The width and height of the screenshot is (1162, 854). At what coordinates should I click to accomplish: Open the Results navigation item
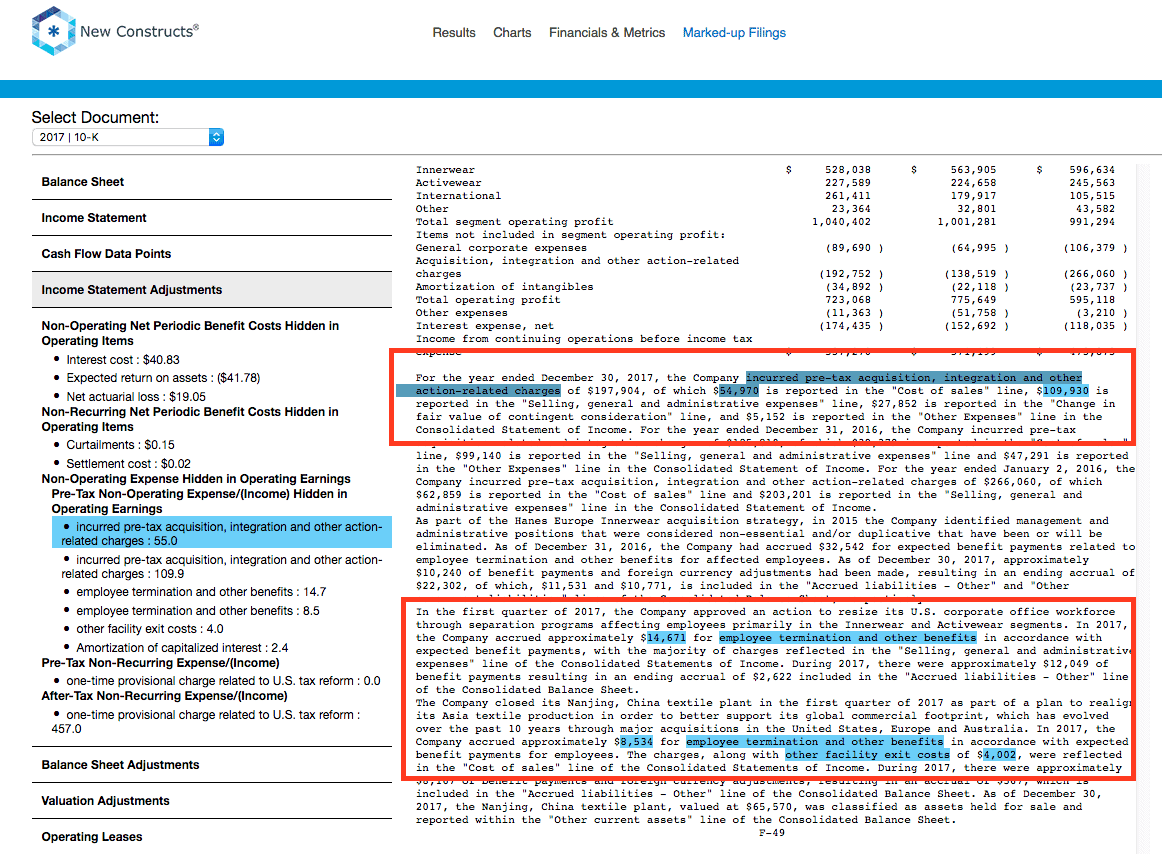coord(454,33)
